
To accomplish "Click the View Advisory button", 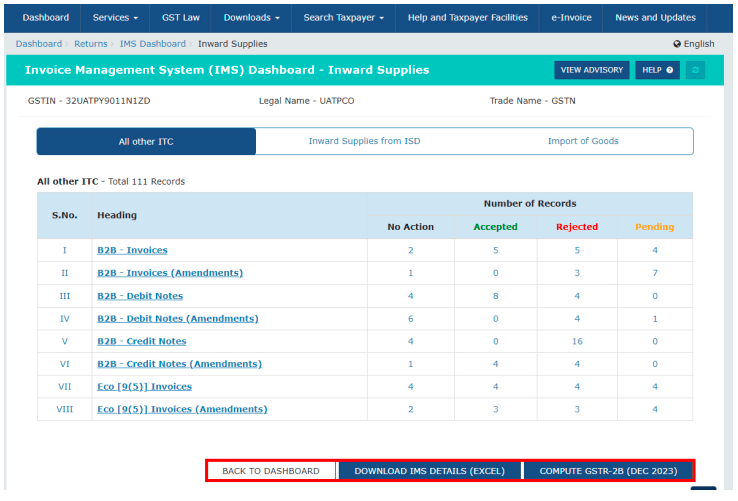I will click(592, 70).
